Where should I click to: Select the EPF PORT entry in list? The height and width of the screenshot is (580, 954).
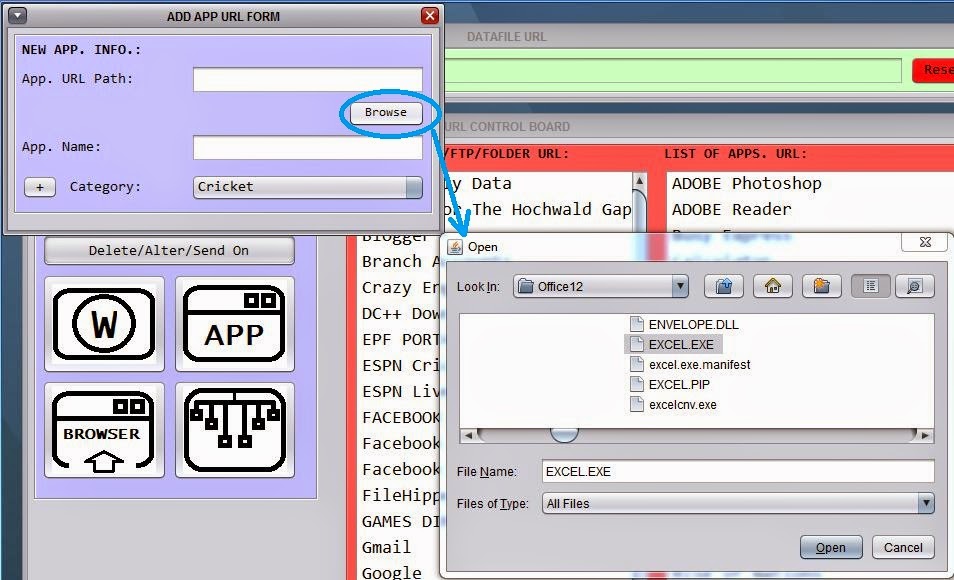[401, 340]
